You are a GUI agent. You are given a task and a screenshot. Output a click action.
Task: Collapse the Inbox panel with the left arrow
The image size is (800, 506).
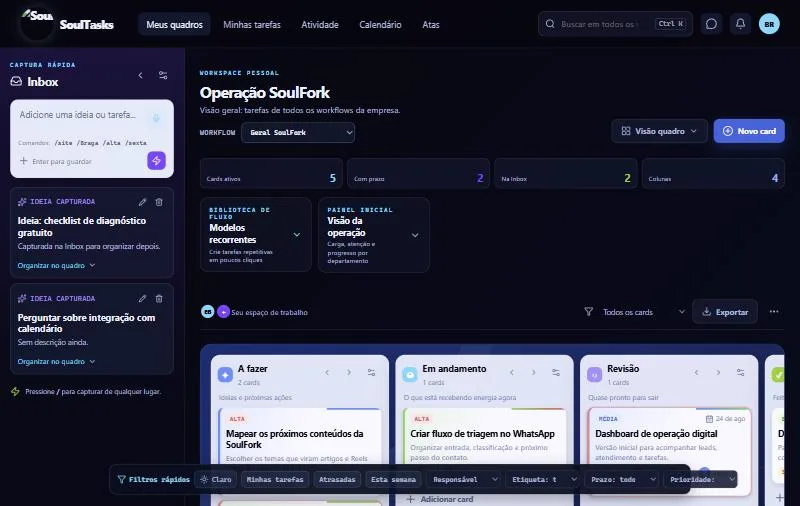(x=140, y=75)
